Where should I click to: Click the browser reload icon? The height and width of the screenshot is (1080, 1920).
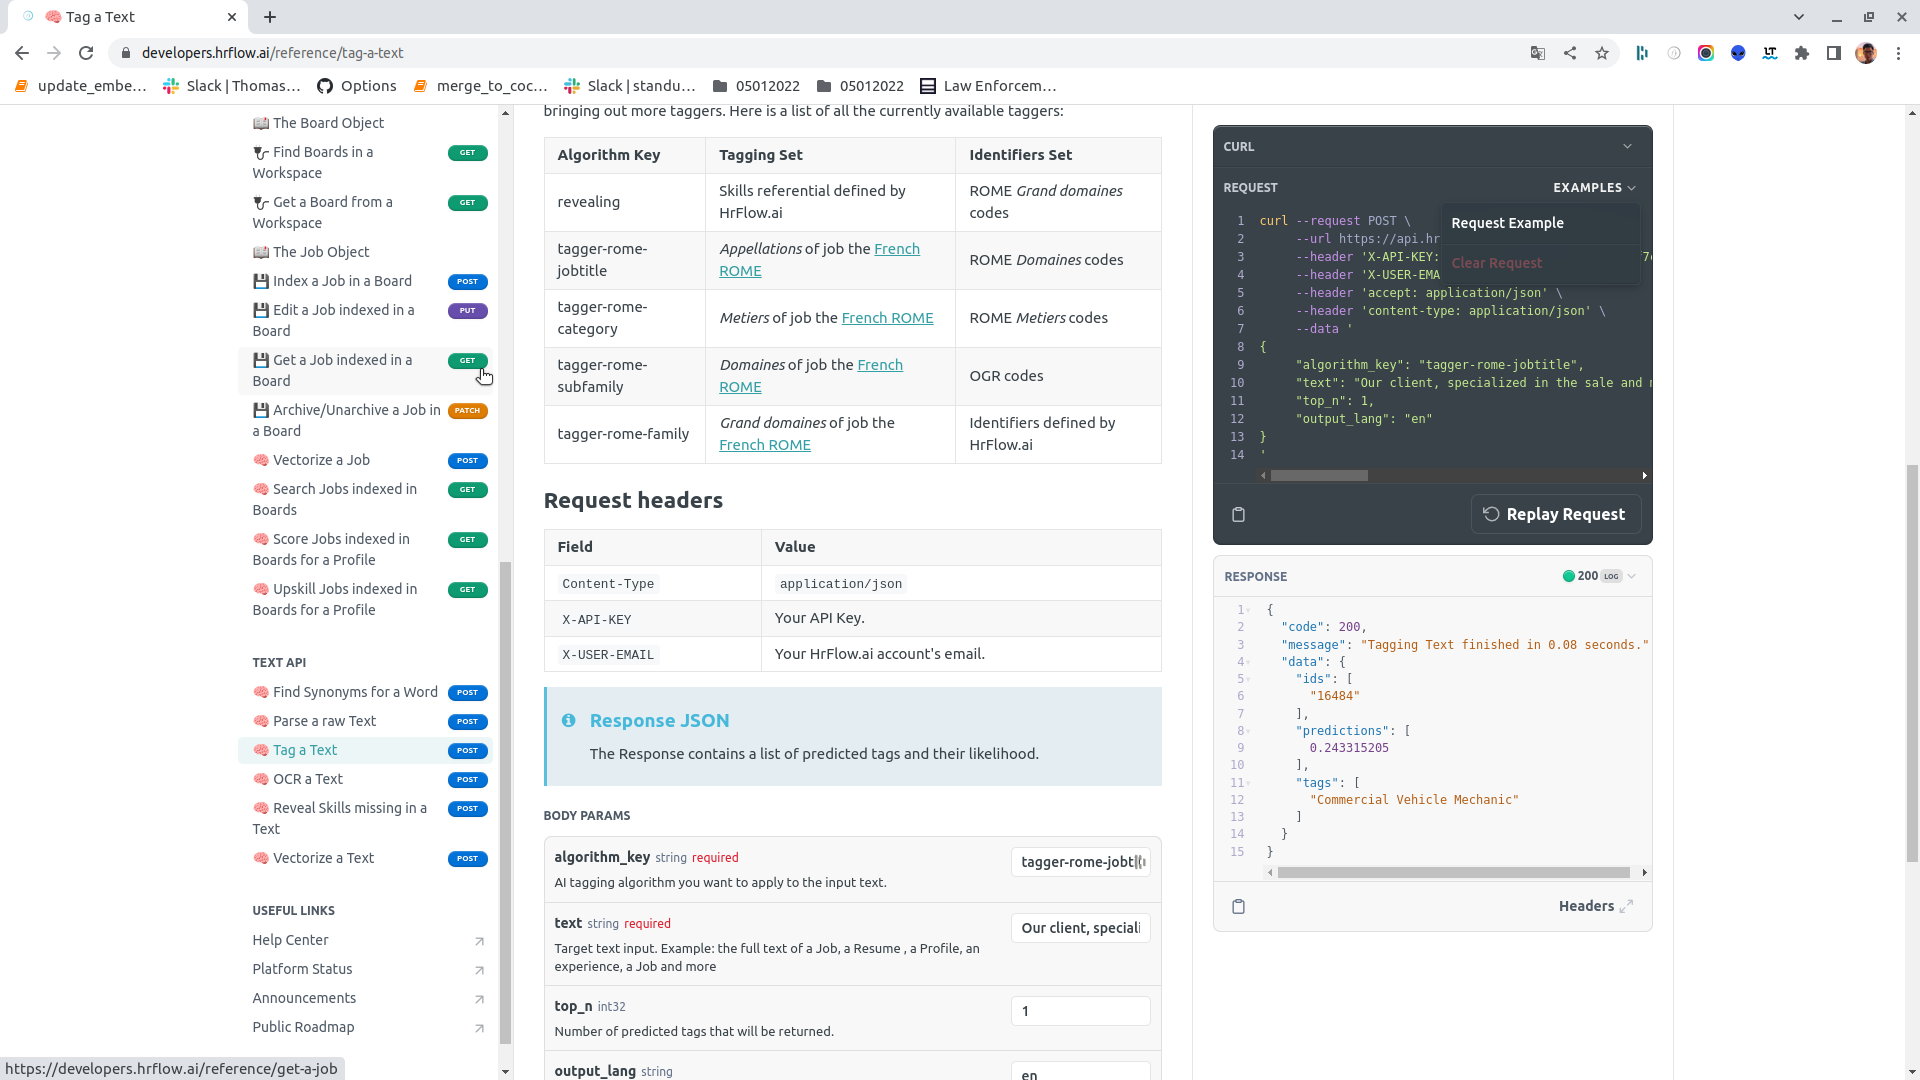coord(86,53)
